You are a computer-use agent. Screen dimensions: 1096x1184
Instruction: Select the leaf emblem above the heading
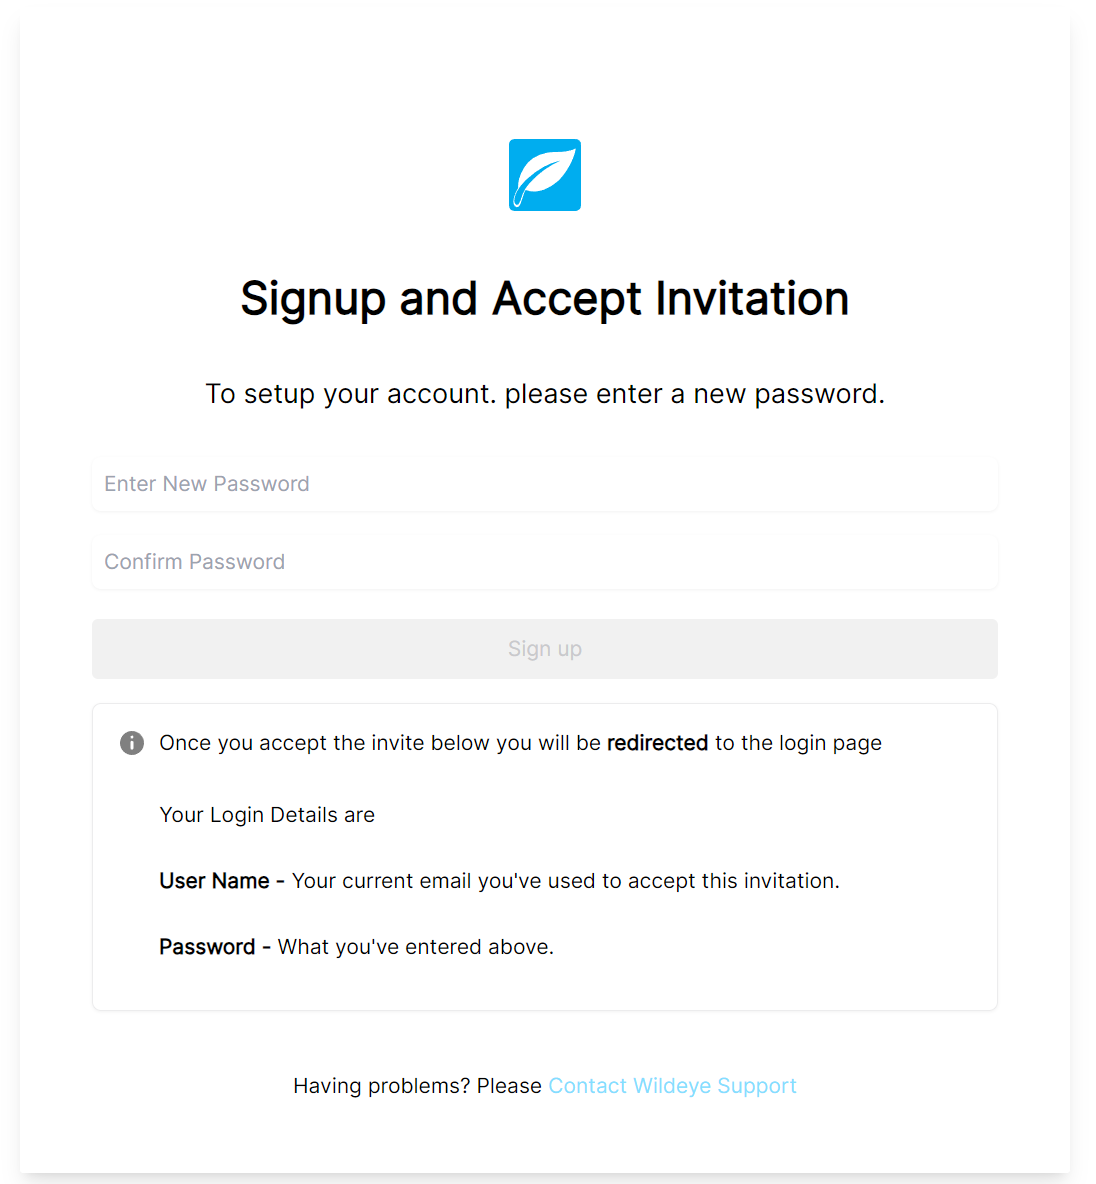545,175
